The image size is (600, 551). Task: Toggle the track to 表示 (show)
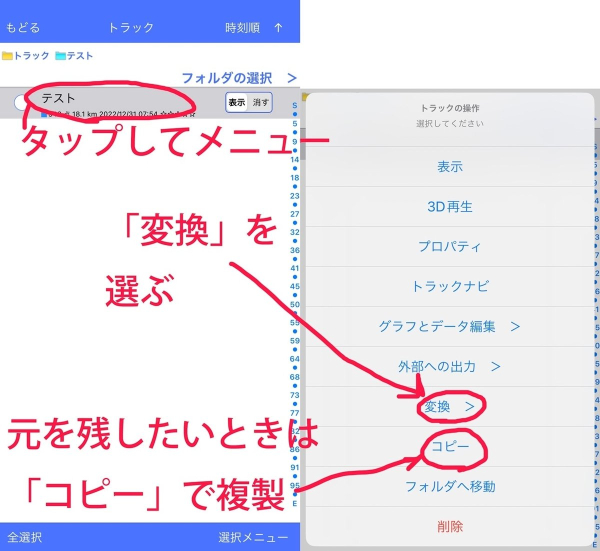[236, 103]
